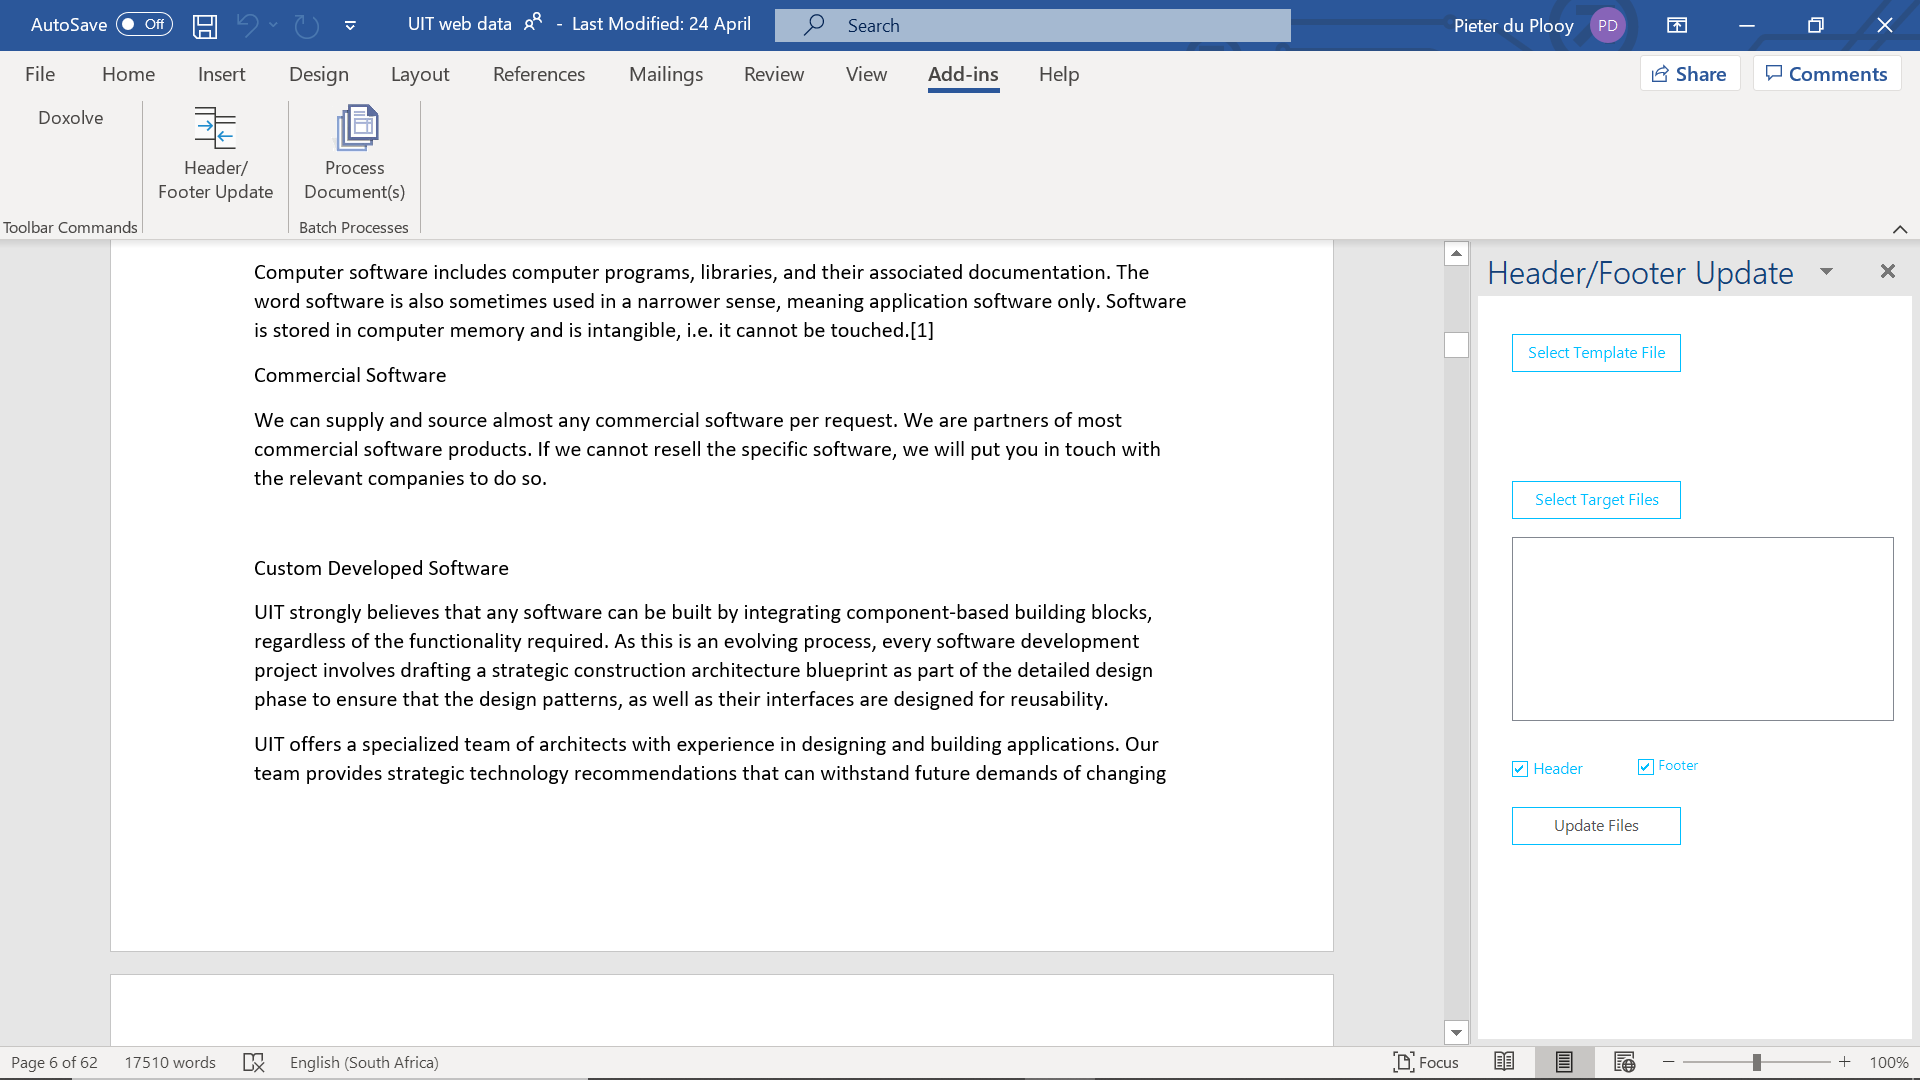Click English (South Africa) language indicator
Image resolution: width=1920 pixels, height=1080 pixels.
[364, 1063]
